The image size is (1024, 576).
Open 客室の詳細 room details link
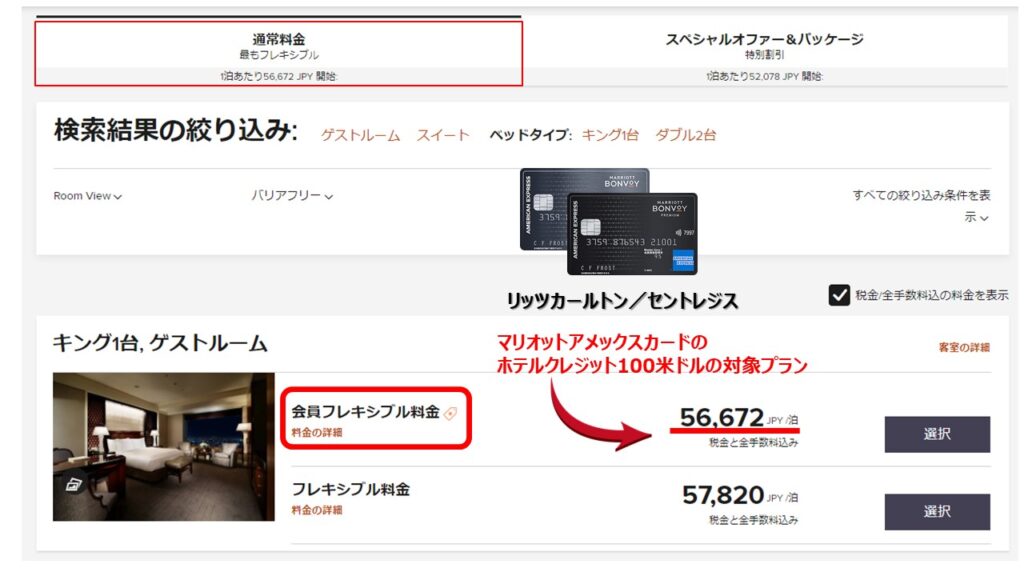(964, 347)
